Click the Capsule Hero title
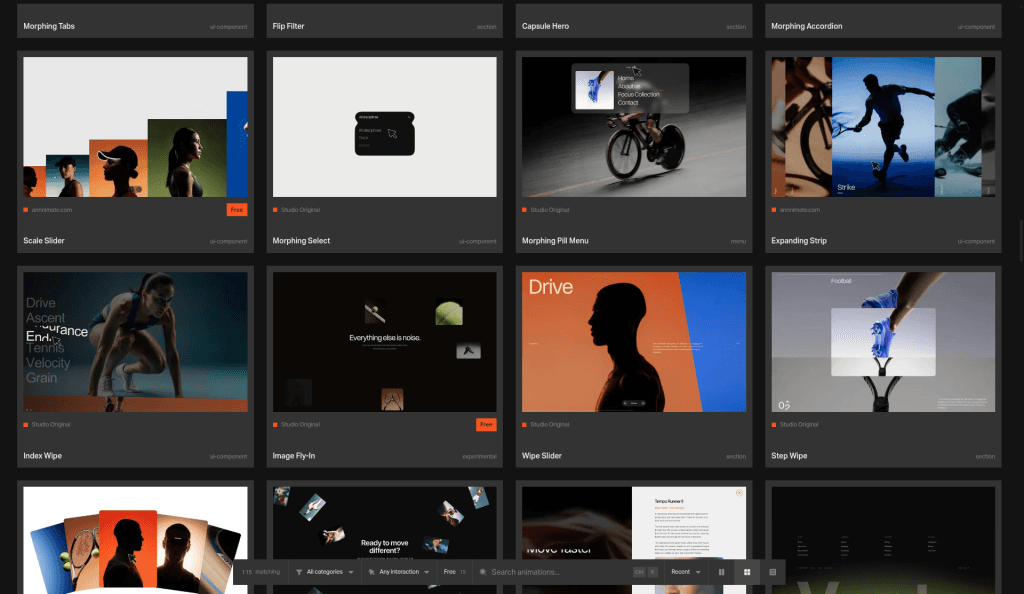 click(x=545, y=26)
